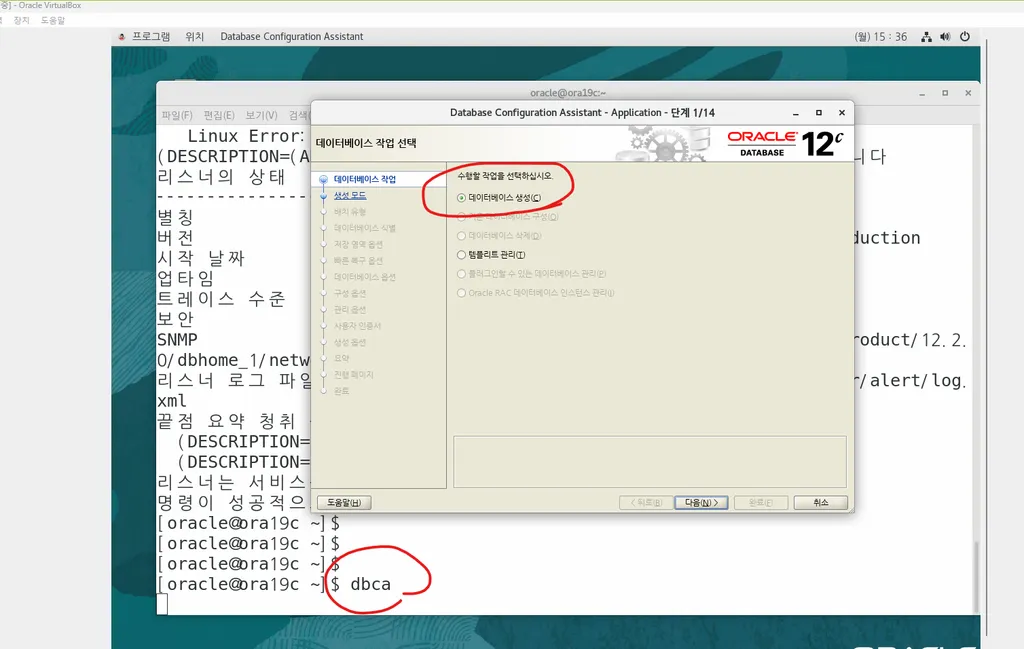This screenshot has width=1024, height=649.
Task: Minimize the oracle@ora19c terminal window
Action: 922,93
